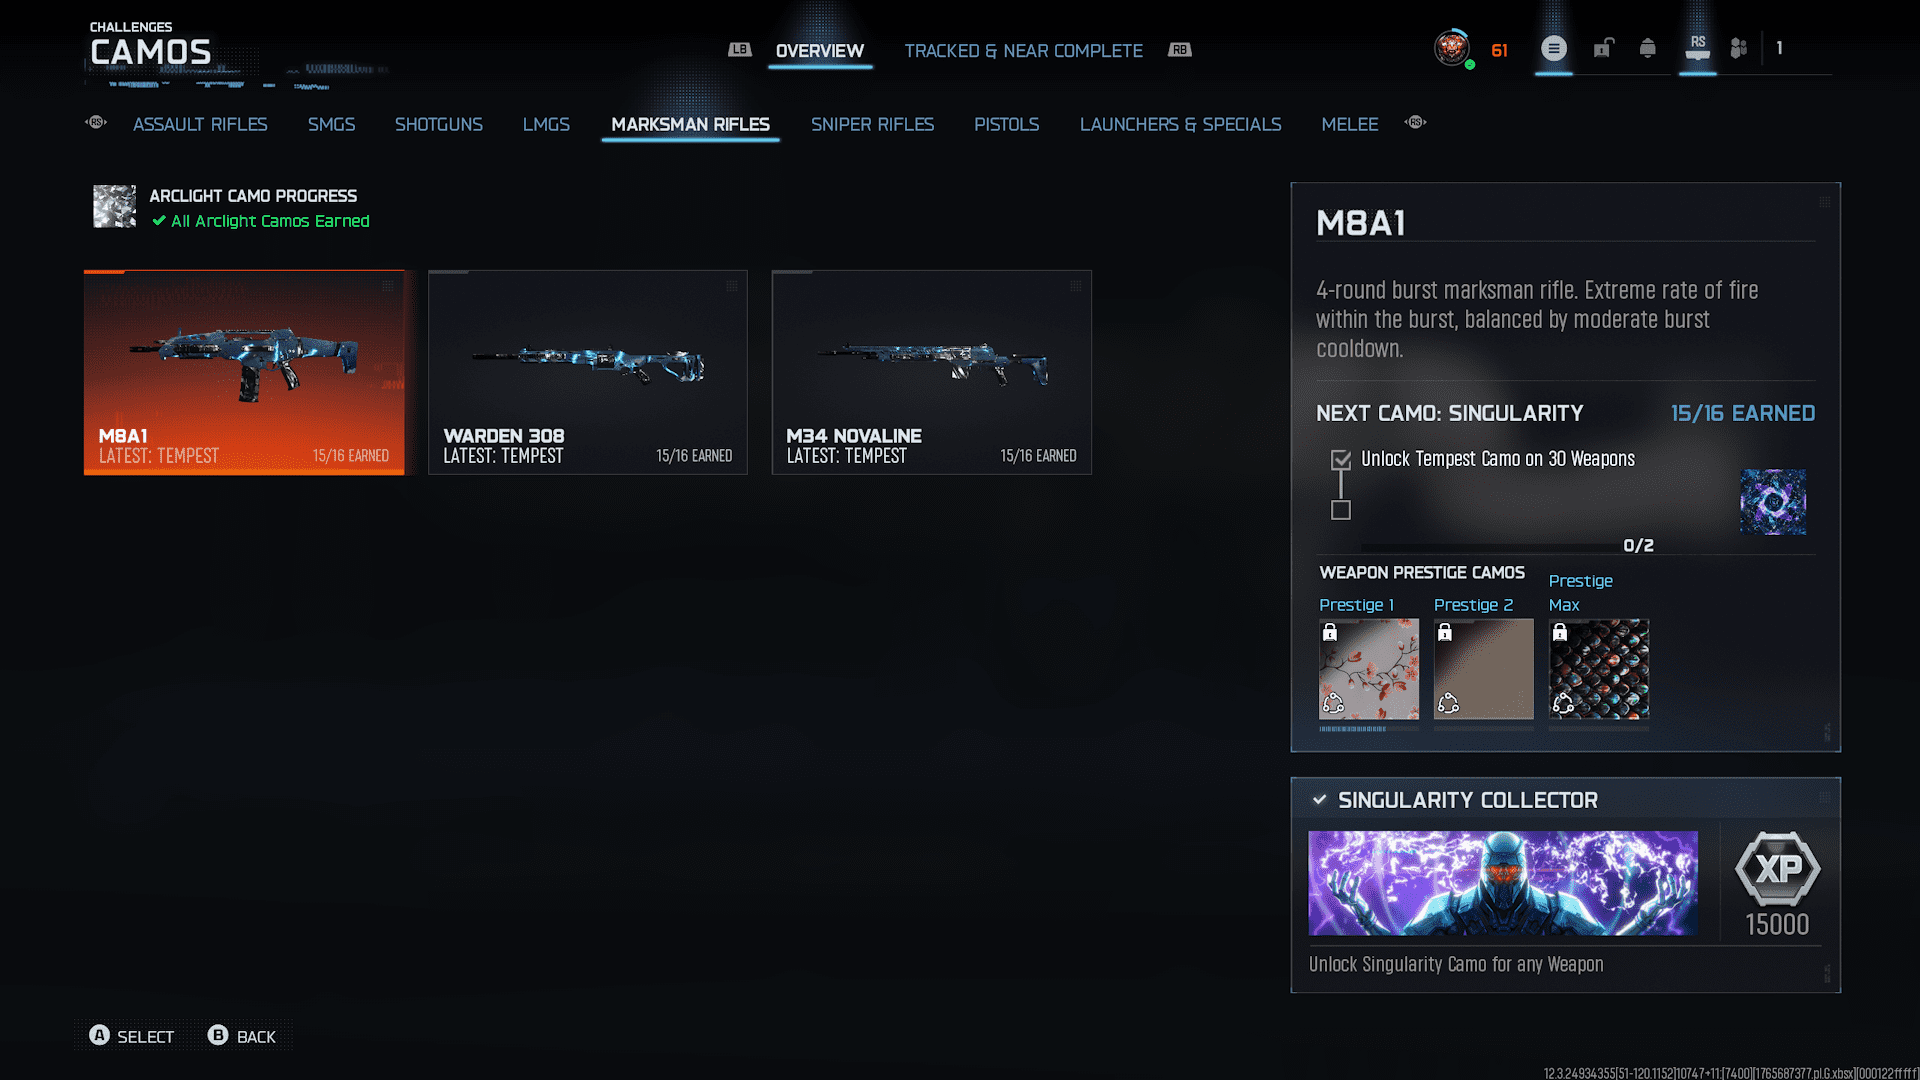This screenshot has height=1080, width=1920.
Task: Toggle the Singularity Collector checkmark
Action: (x=1319, y=800)
